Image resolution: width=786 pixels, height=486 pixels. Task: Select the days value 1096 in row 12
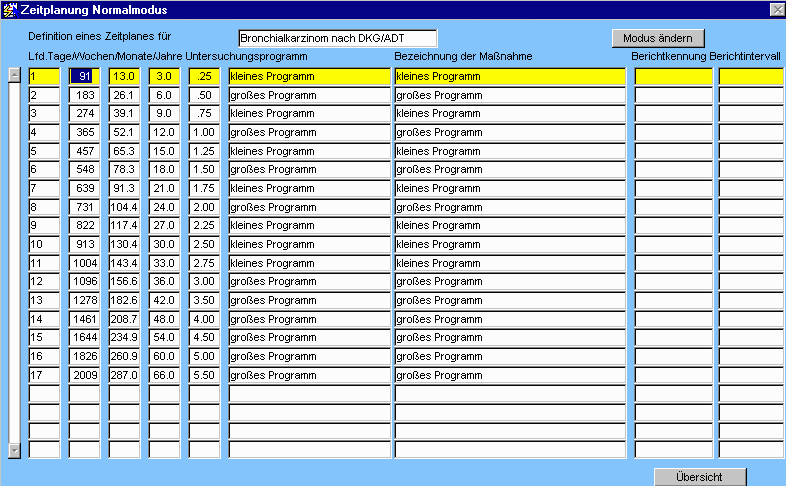click(x=84, y=282)
